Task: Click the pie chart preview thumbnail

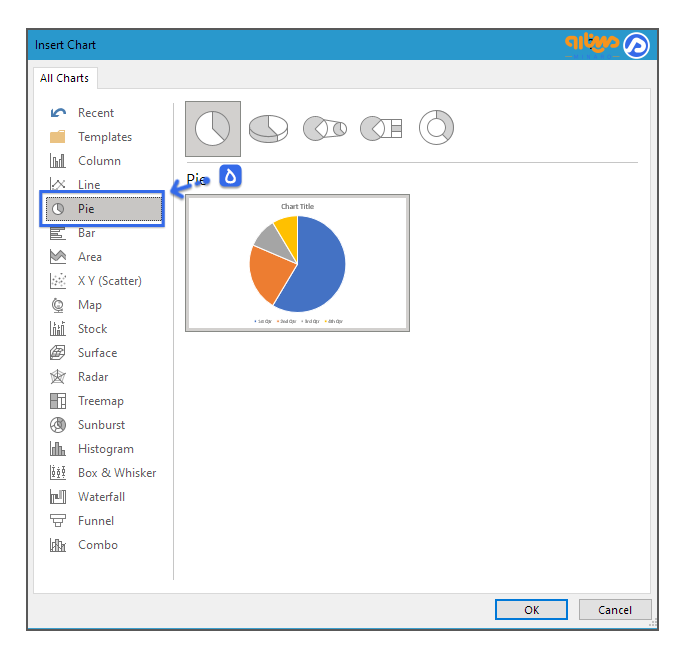Action: [298, 263]
